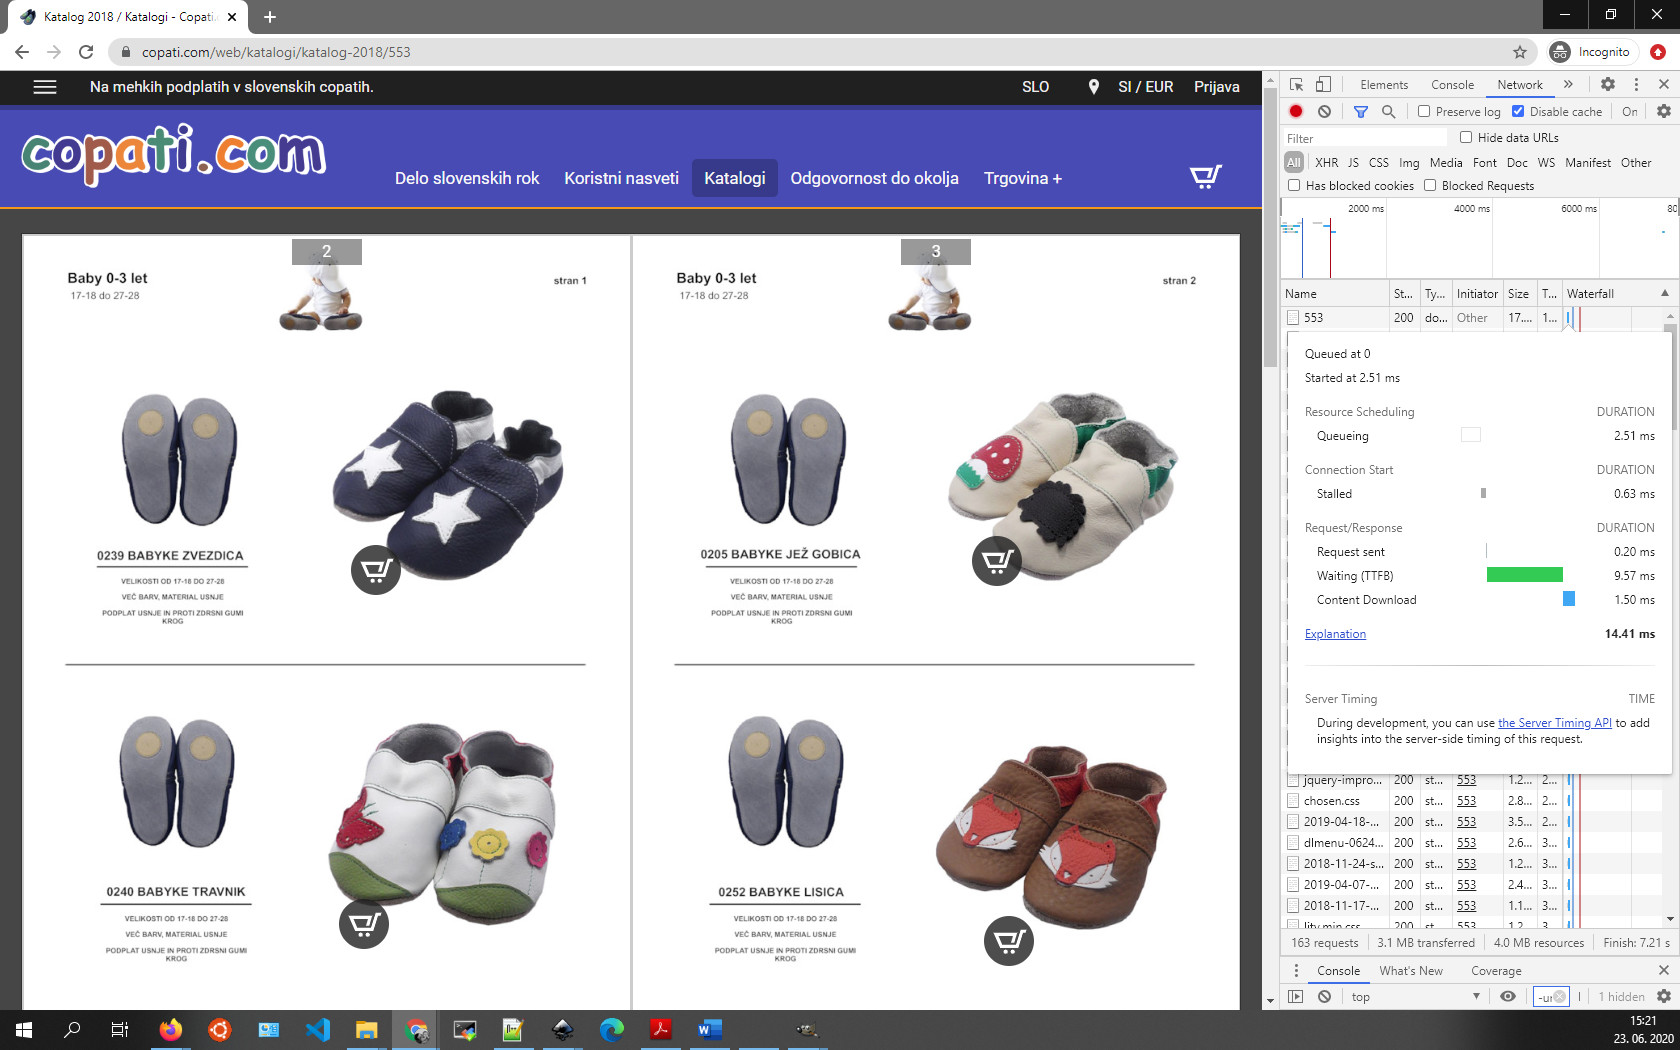This screenshot has width=1680, height=1050.
Task: Click the record network log button
Action: (1296, 112)
